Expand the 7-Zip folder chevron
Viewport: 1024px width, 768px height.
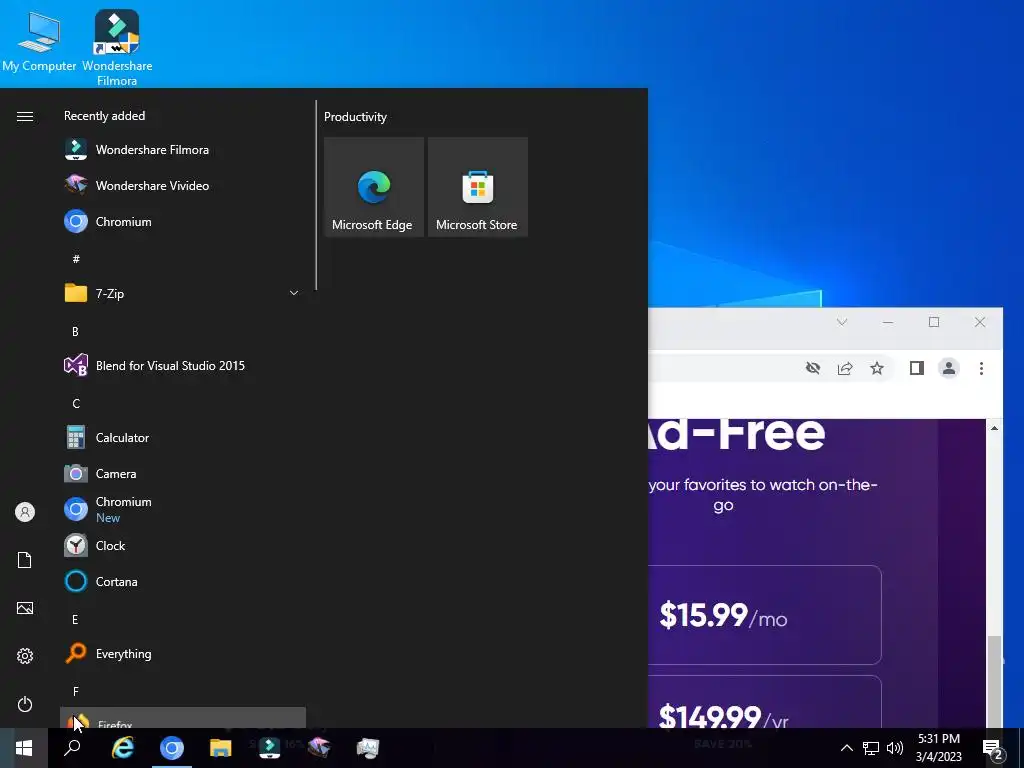tap(294, 293)
